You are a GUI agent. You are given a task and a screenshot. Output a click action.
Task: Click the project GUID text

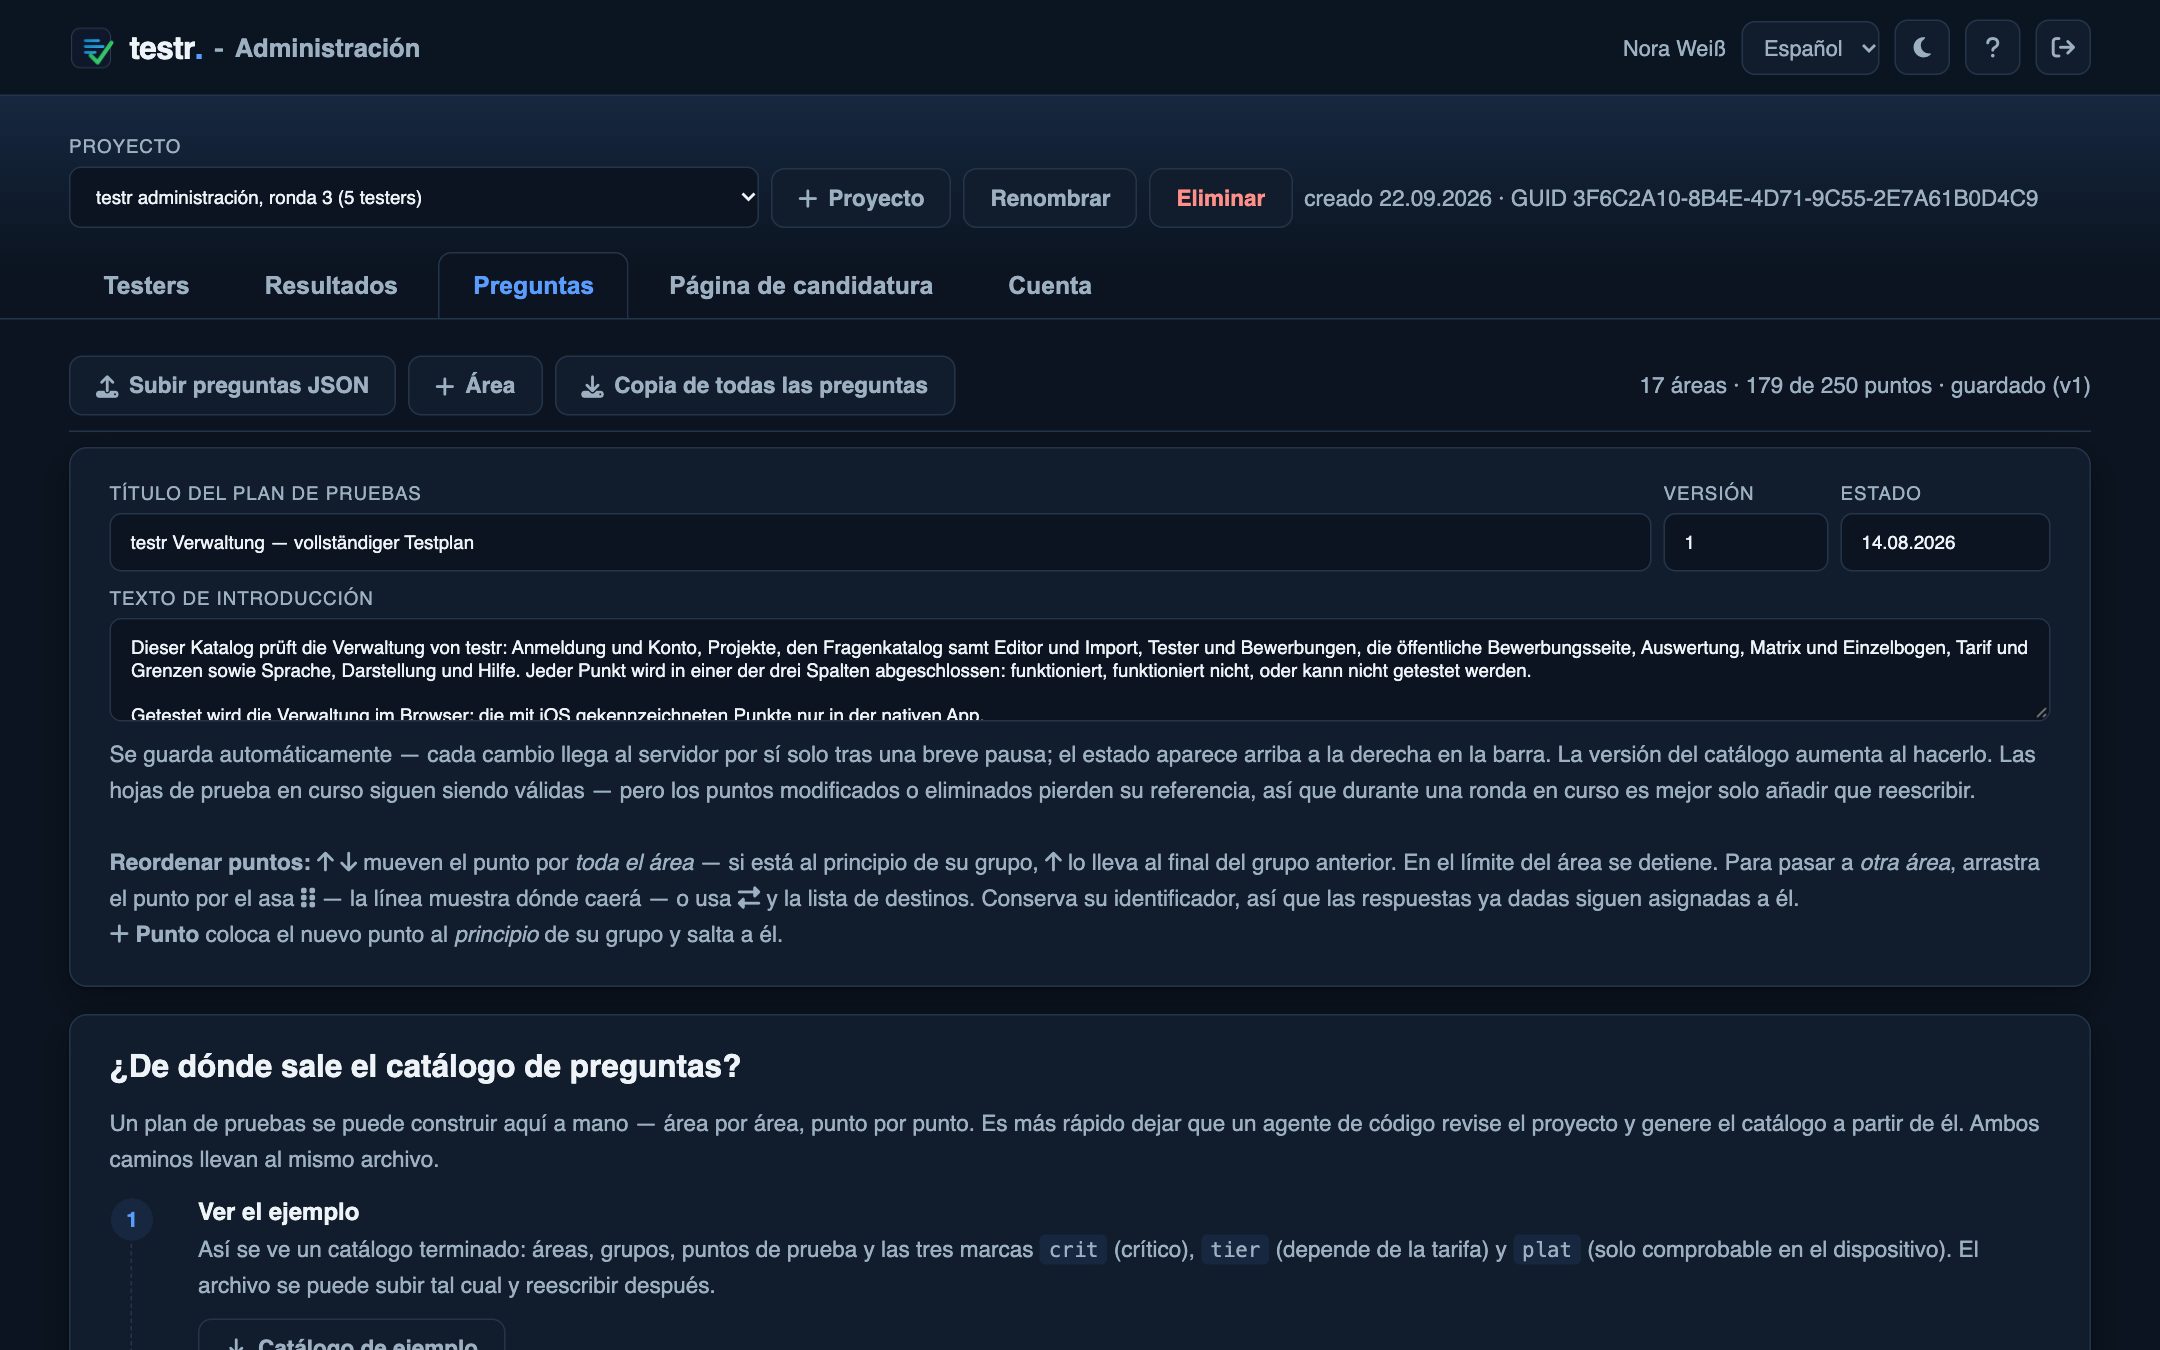click(1774, 198)
